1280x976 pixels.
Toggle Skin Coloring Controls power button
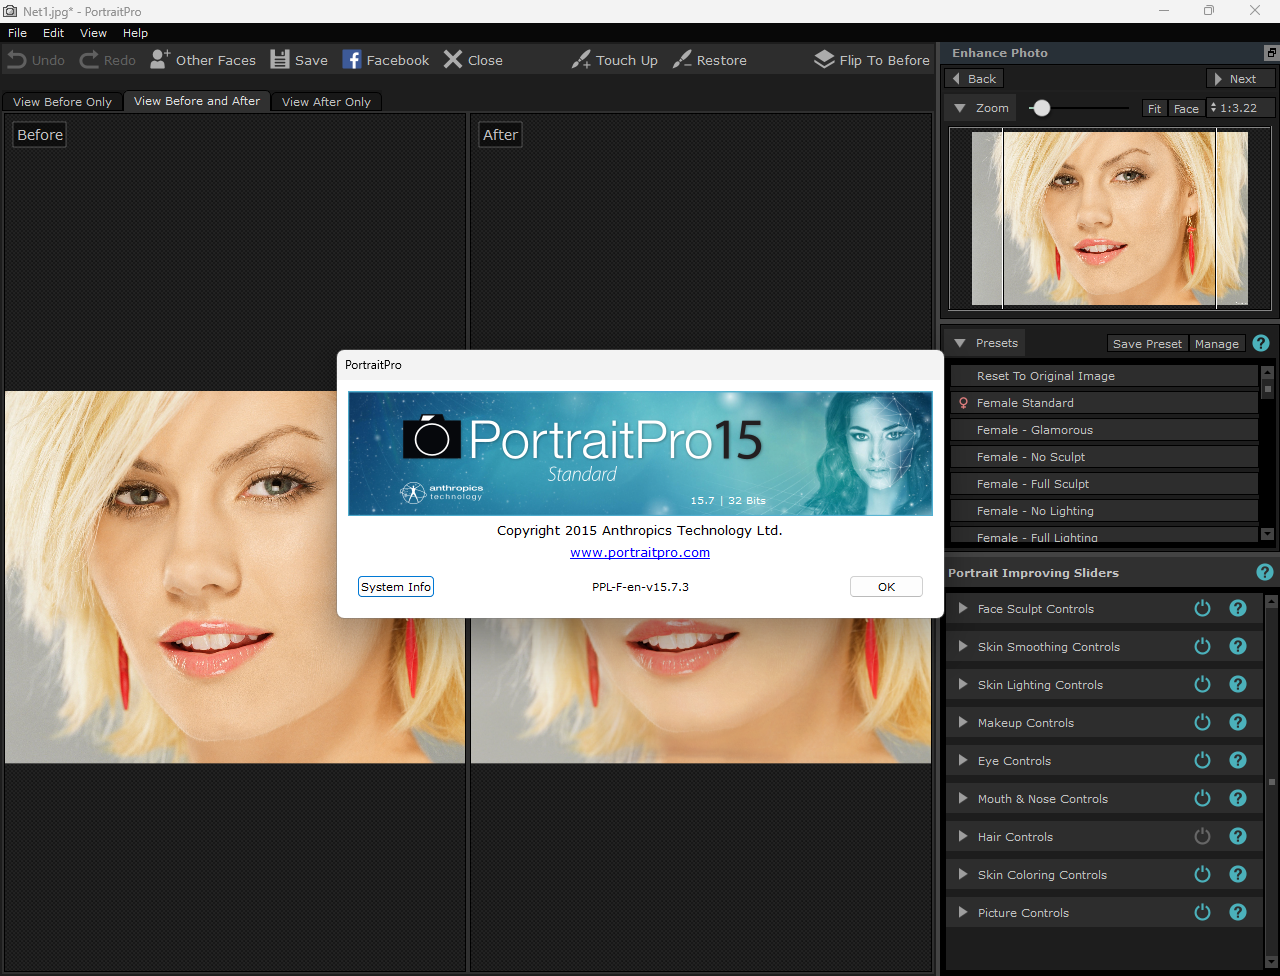click(1203, 875)
